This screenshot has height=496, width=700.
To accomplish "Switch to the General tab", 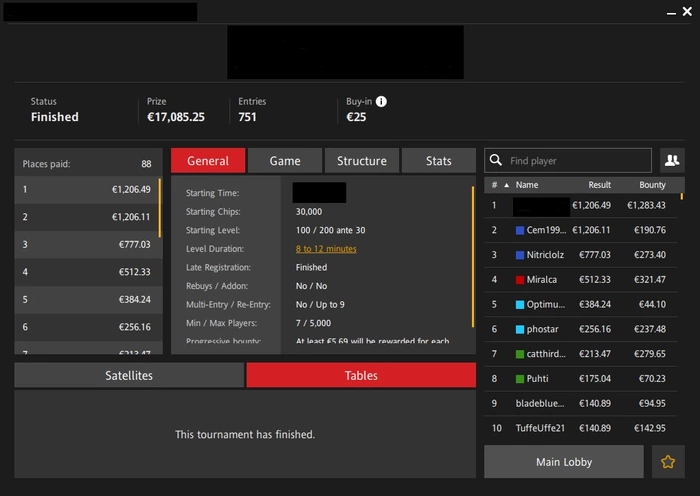I will point(208,161).
